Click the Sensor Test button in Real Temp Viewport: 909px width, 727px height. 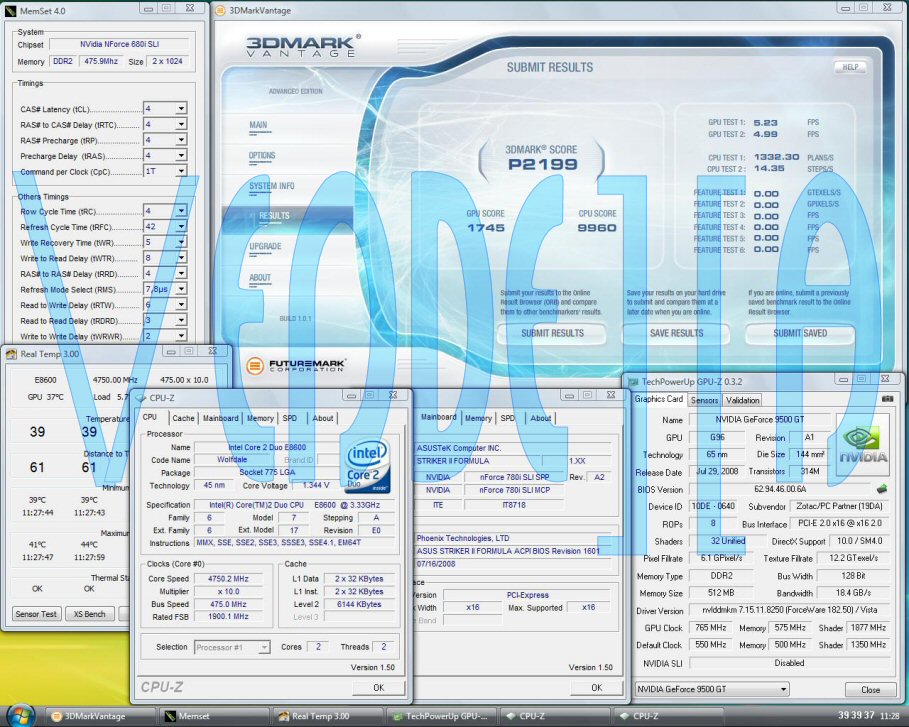[x=36, y=614]
